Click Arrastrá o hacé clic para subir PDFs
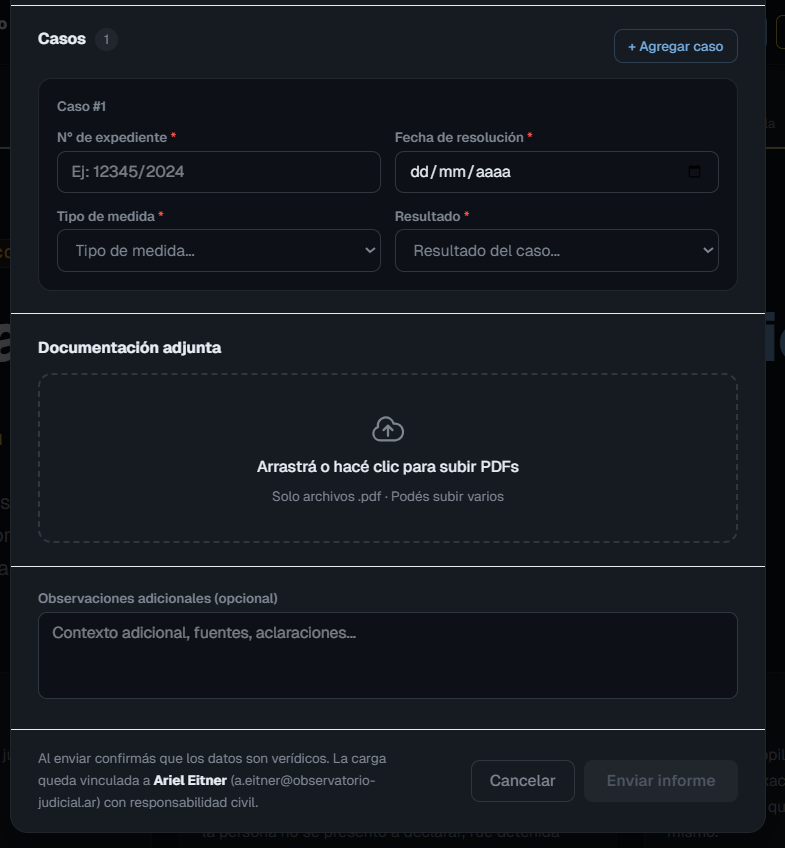785x848 pixels. coord(388,467)
